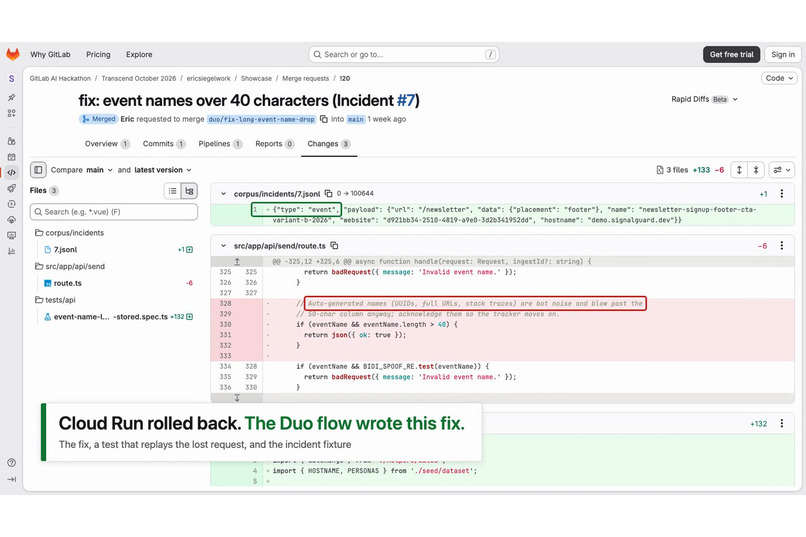Open the project avatar S in sidebar

coord(11,79)
